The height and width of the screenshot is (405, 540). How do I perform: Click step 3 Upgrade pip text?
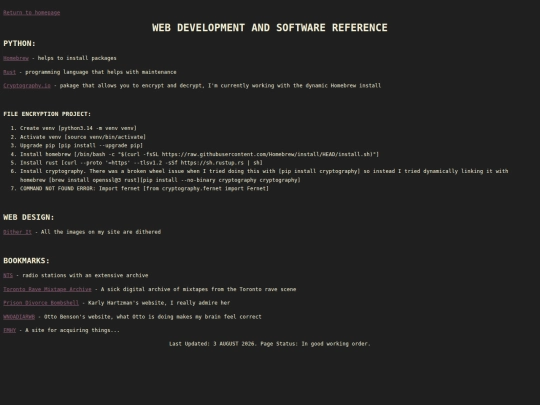(81, 146)
